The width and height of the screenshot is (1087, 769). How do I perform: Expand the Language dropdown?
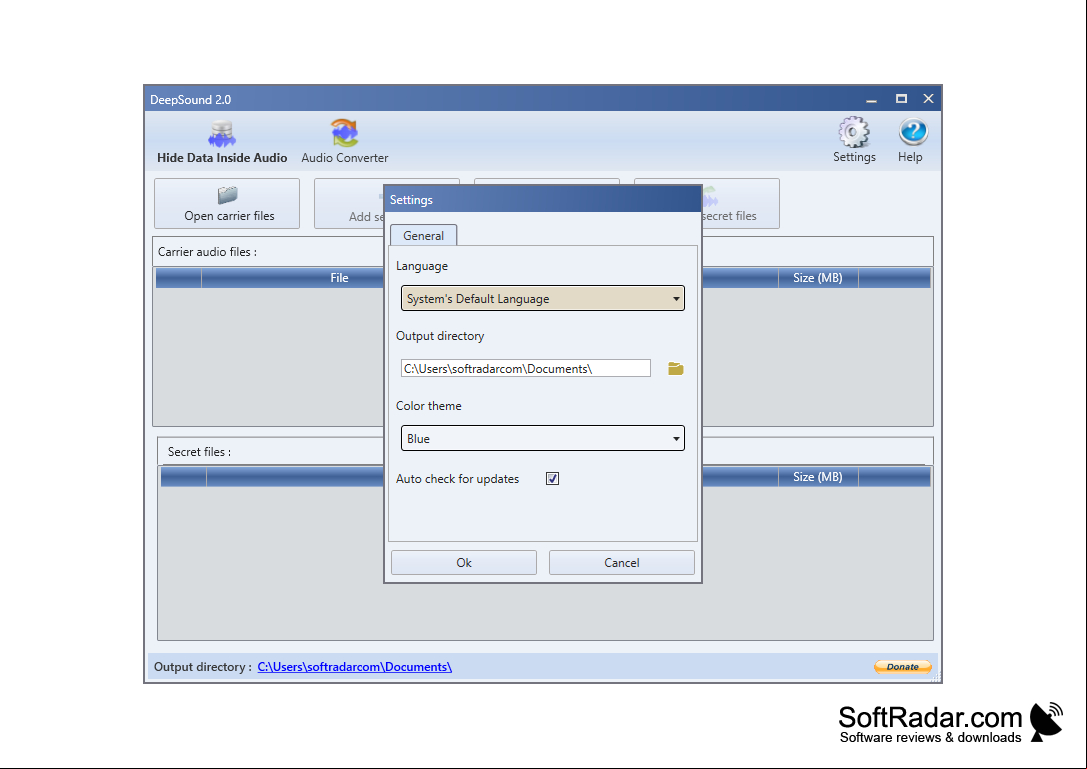pos(543,299)
